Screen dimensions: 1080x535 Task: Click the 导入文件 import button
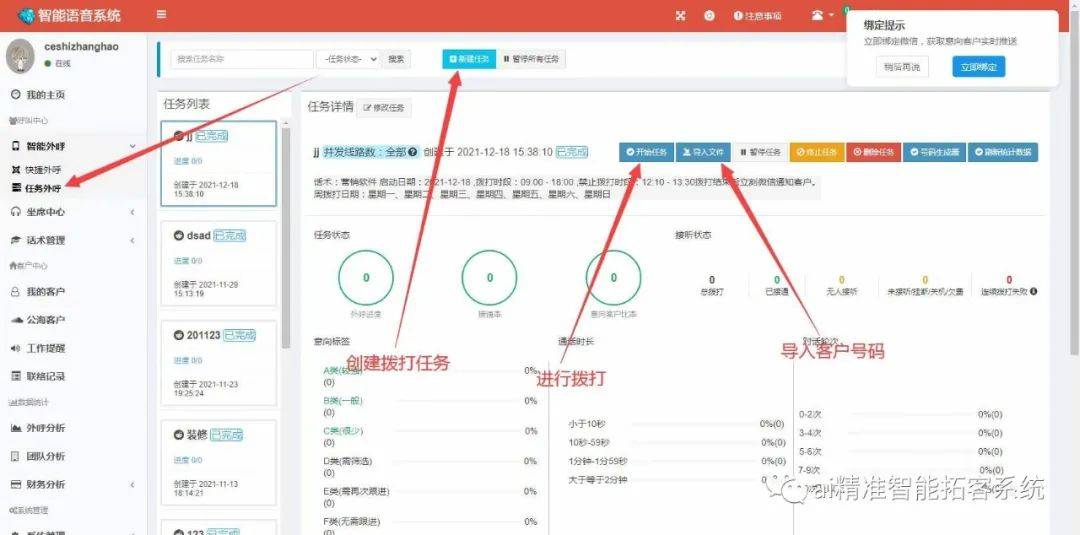(x=702, y=152)
